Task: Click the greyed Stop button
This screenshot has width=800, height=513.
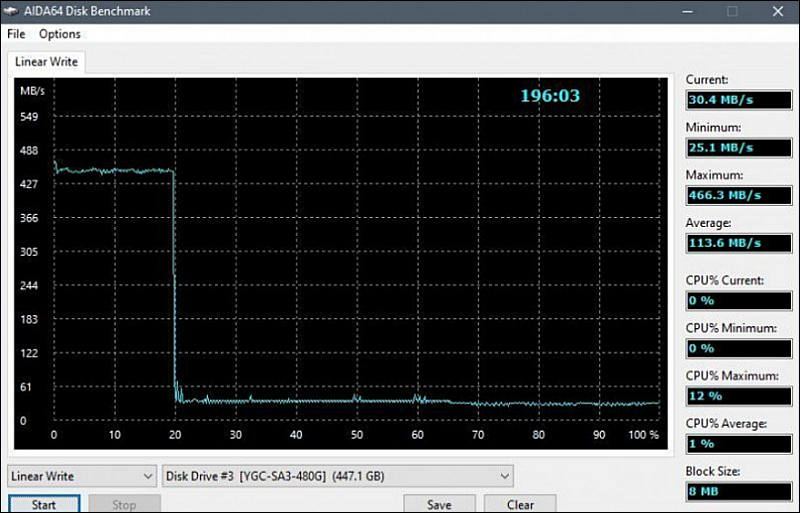Action: tap(124, 504)
